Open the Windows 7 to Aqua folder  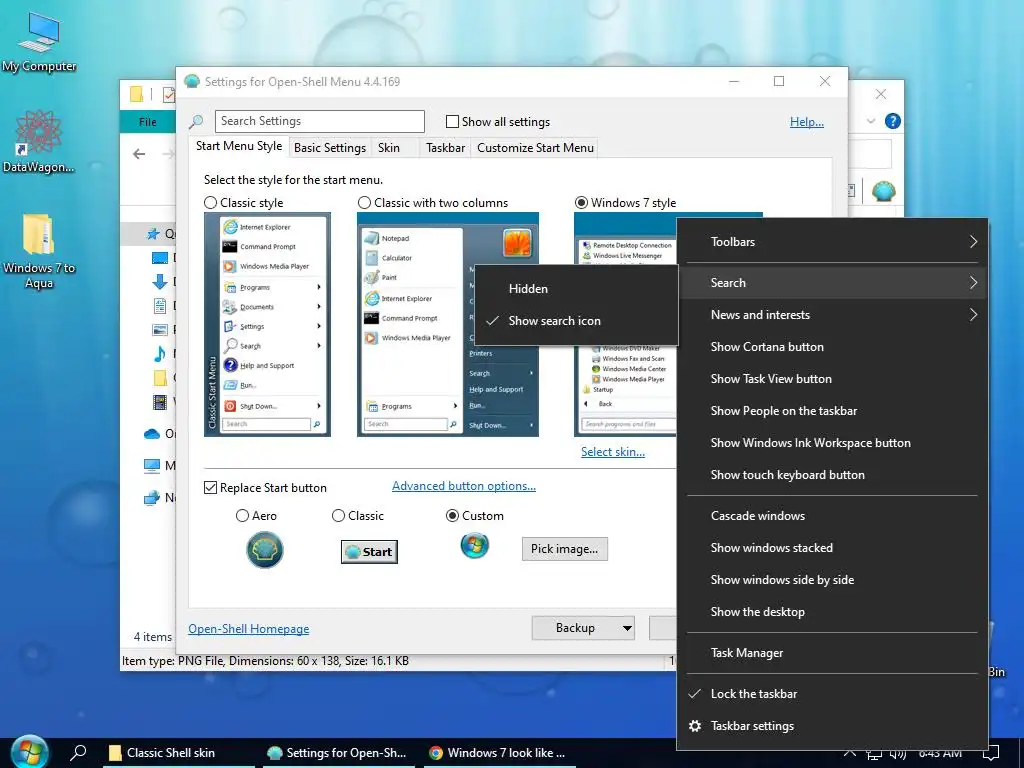point(39,251)
